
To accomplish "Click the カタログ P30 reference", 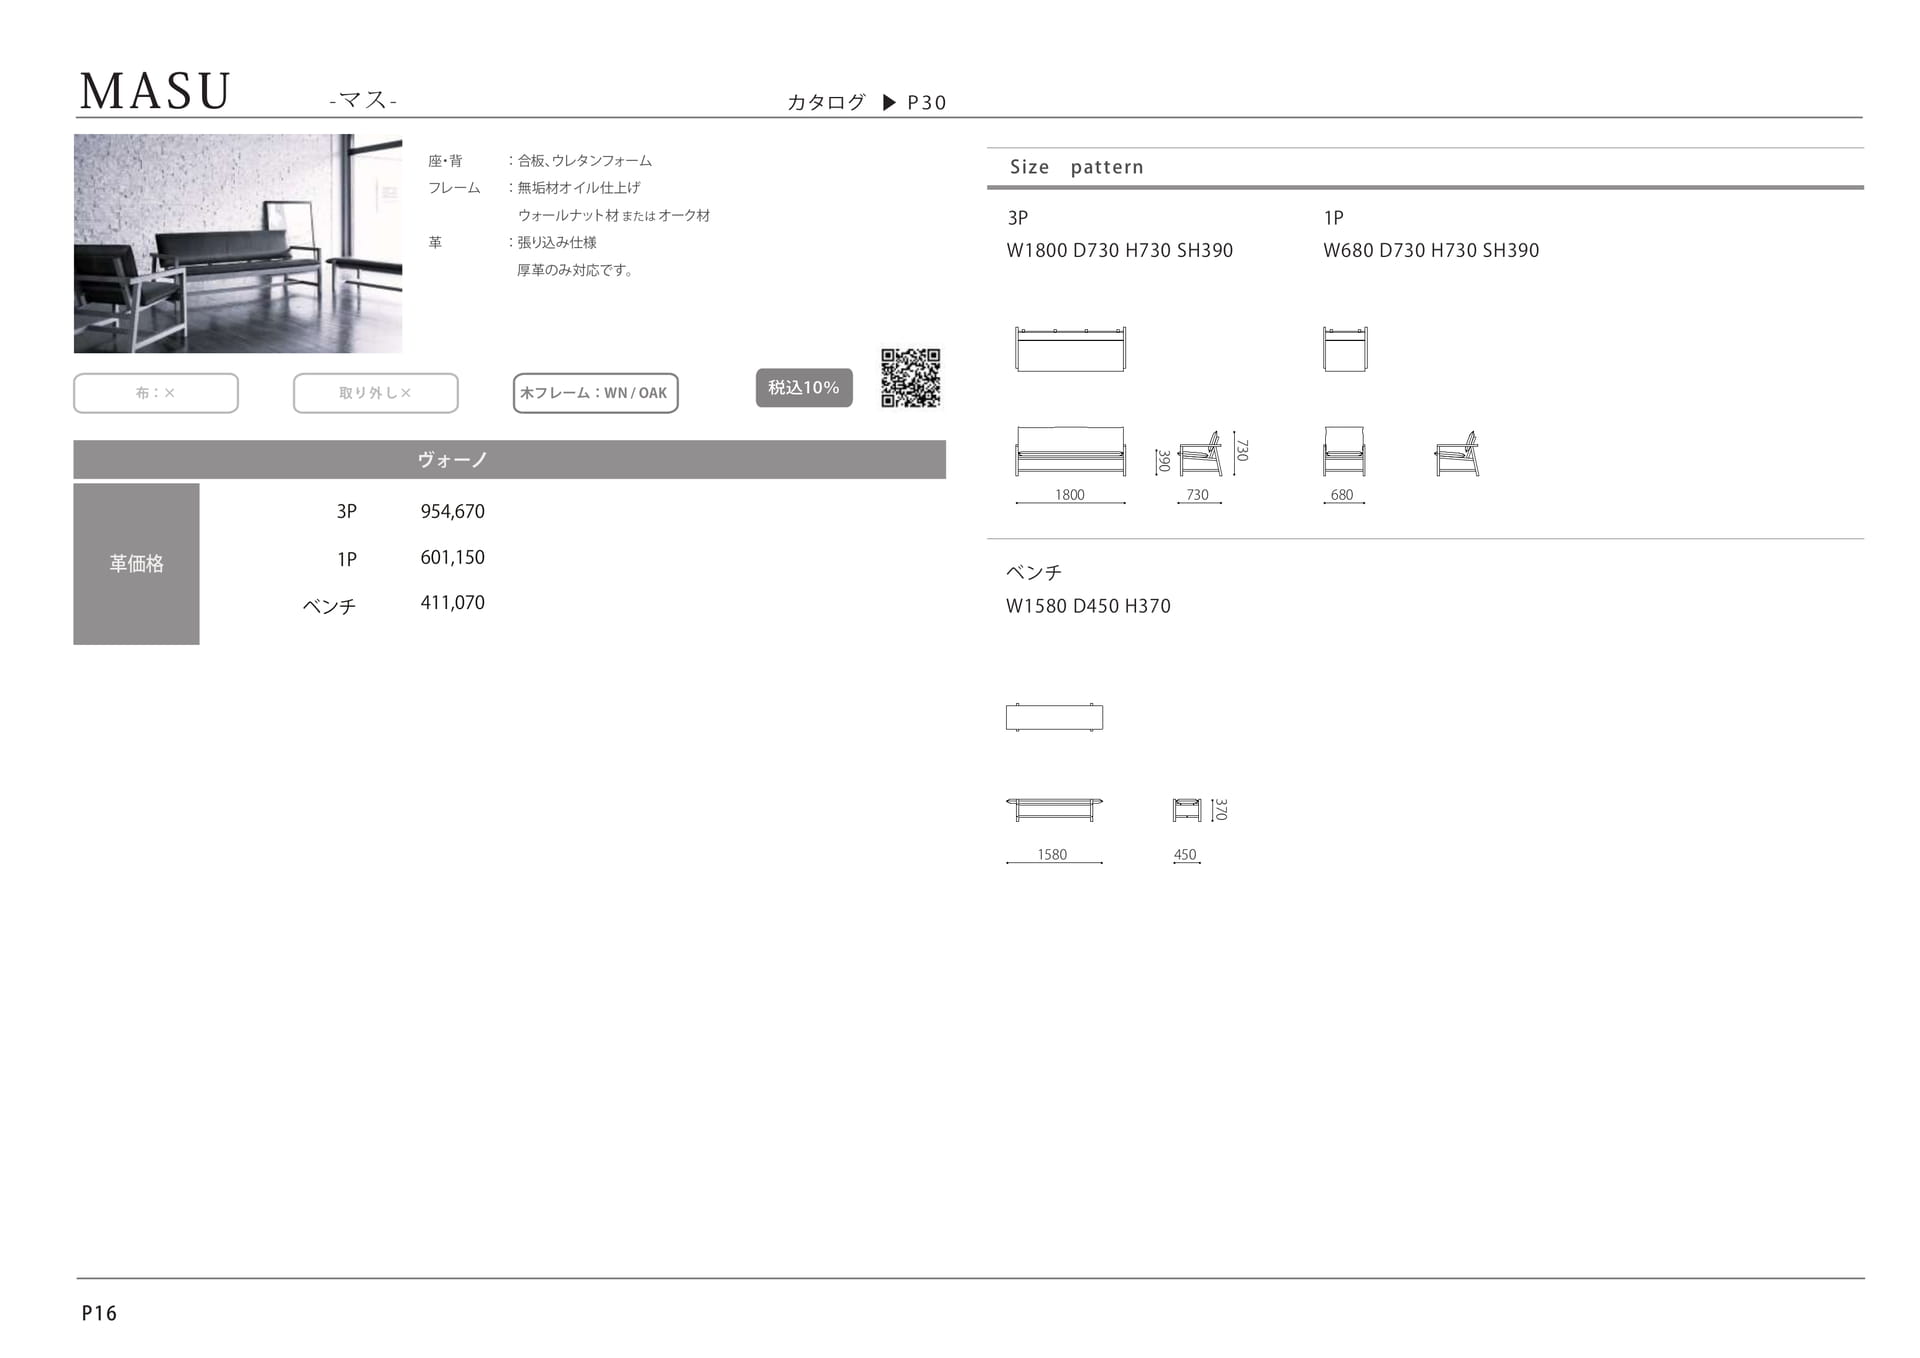I will [x=866, y=102].
